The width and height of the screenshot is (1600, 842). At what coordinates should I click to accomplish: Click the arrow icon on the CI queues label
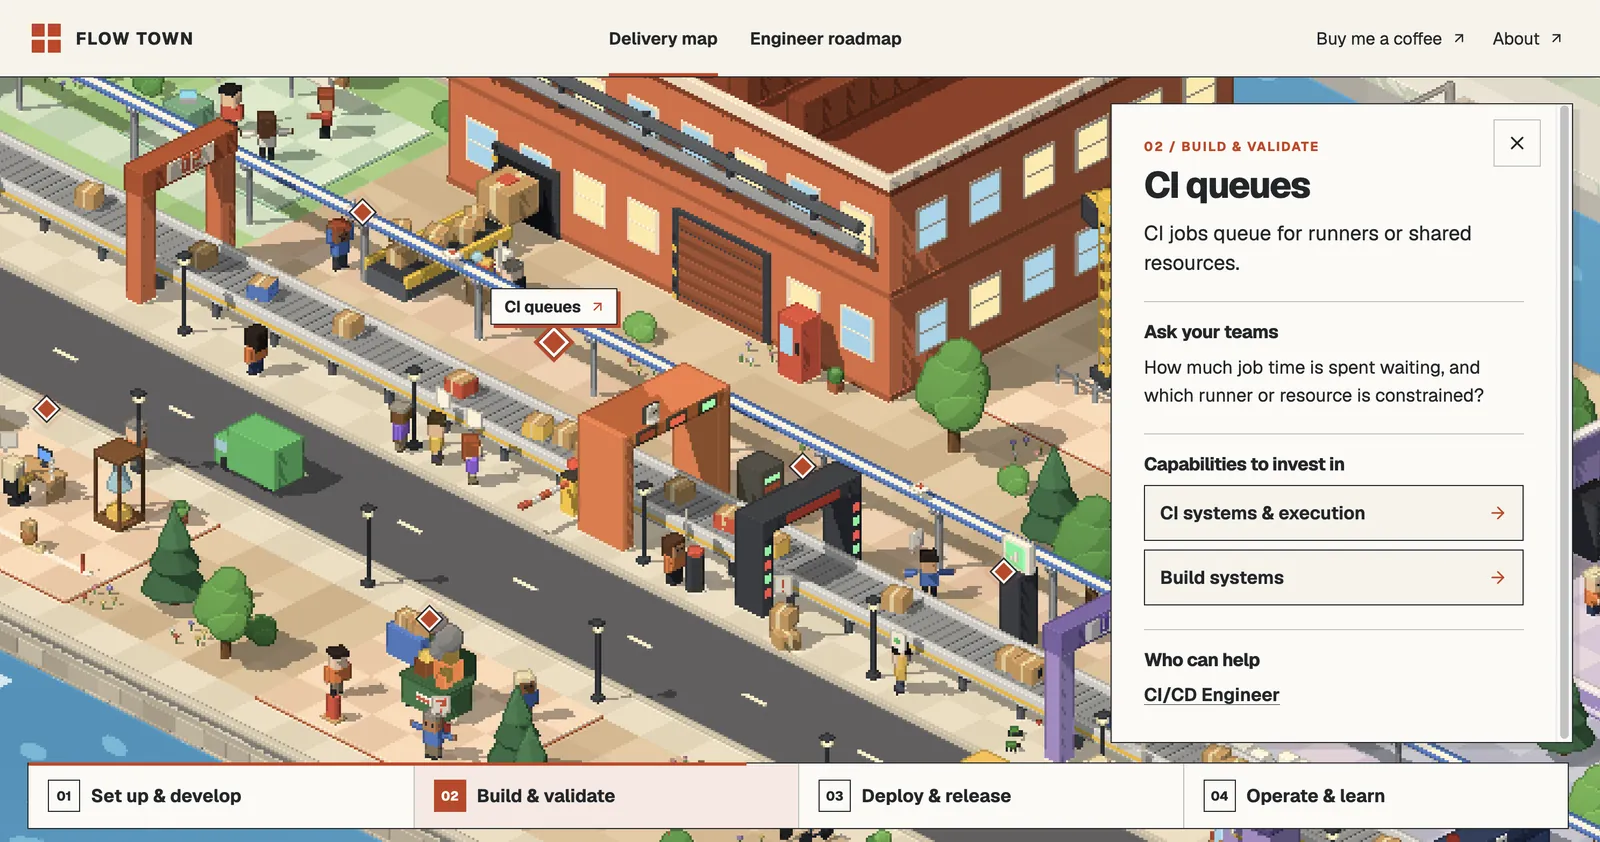point(597,307)
